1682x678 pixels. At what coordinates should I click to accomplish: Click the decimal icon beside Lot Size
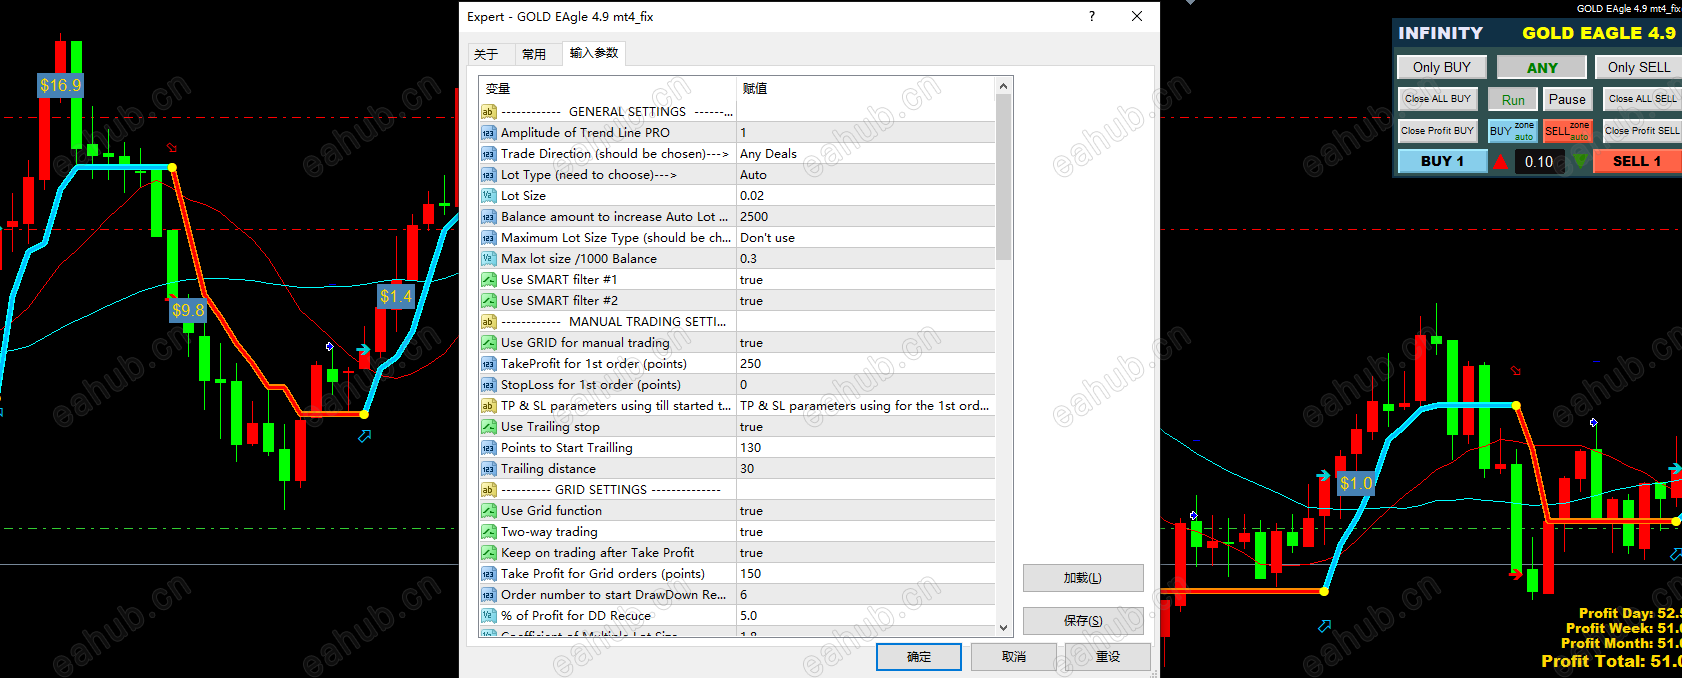(488, 196)
